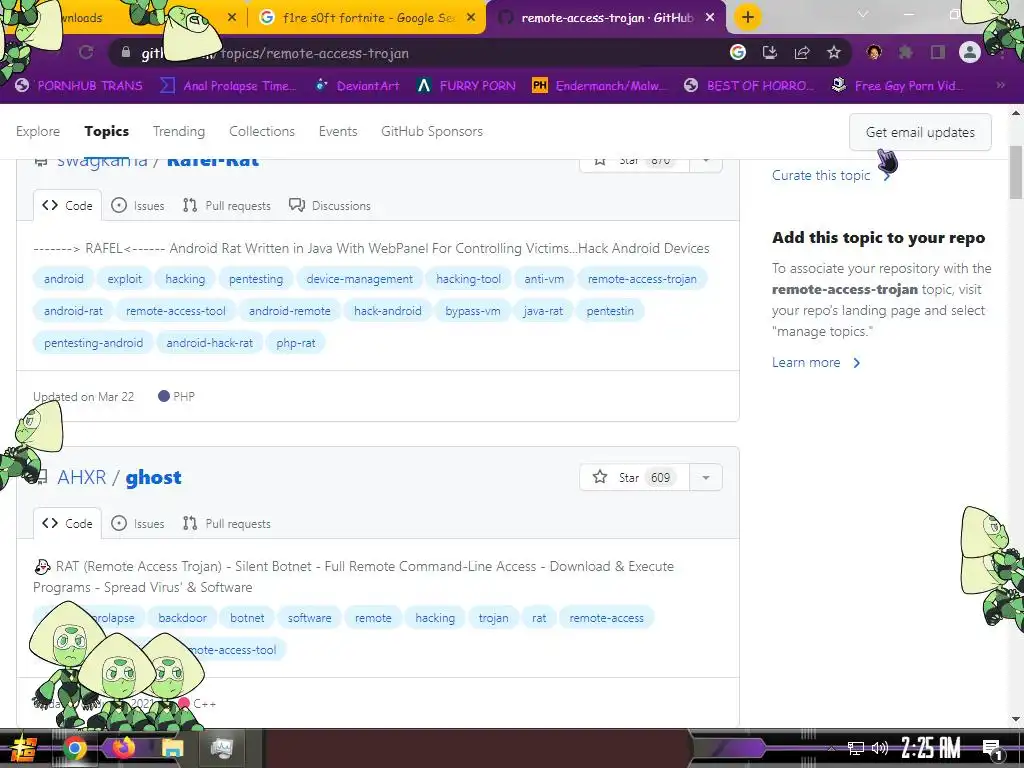Follow the Learn more link
Screen dimensions: 1024x768
[816, 362]
